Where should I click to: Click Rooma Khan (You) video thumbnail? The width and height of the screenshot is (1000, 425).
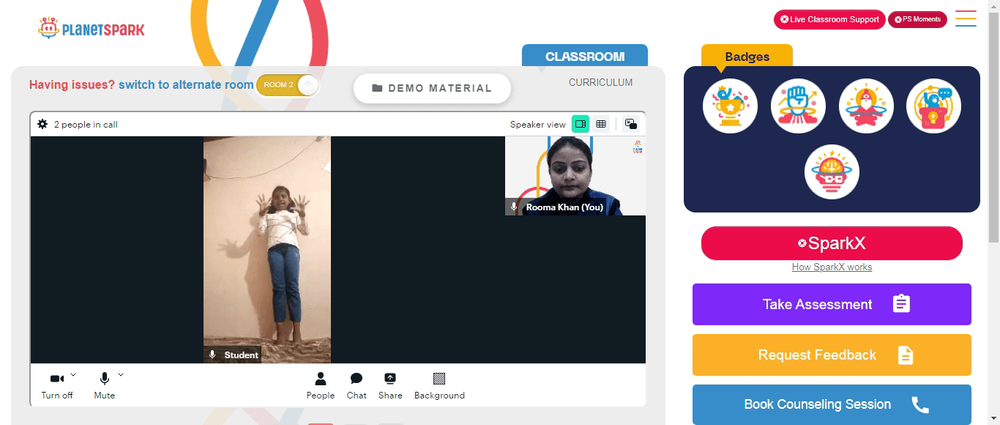(x=575, y=175)
